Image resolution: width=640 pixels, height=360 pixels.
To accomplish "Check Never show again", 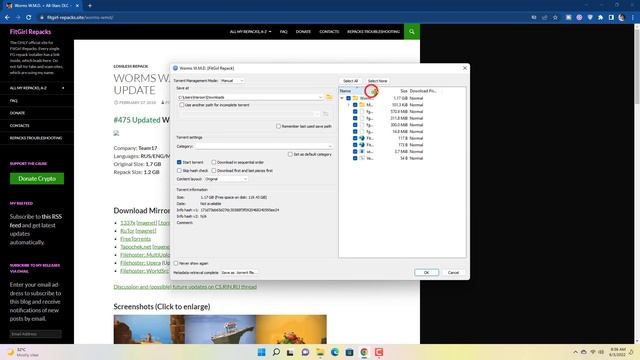I will pyautogui.click(x=176, y=263).
